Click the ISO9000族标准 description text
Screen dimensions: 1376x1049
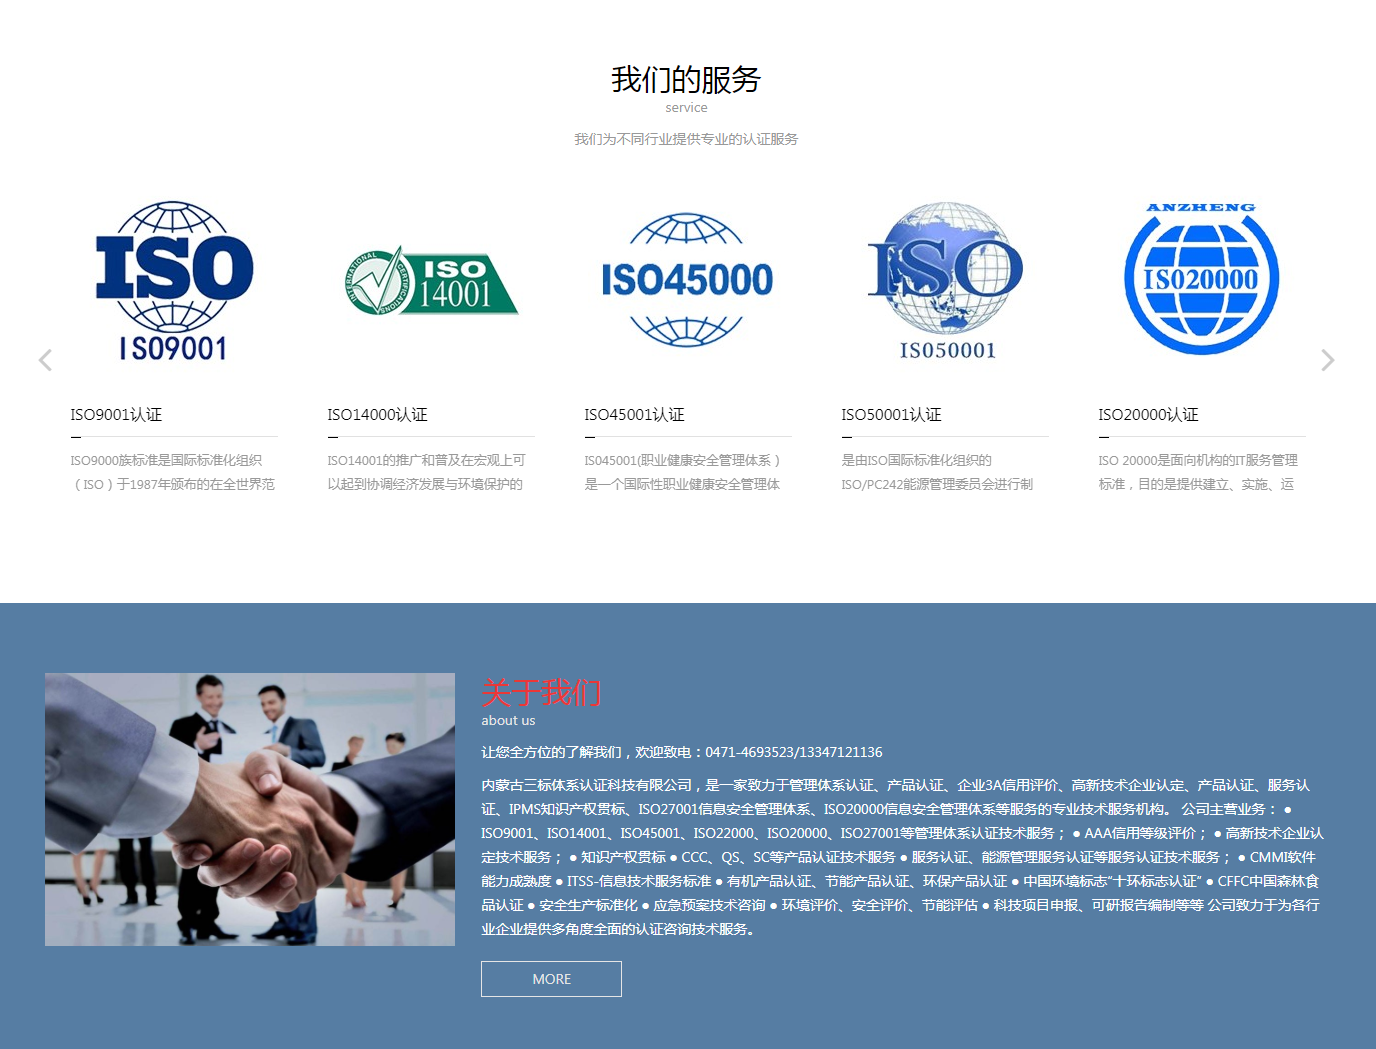(x=172, y=472)
